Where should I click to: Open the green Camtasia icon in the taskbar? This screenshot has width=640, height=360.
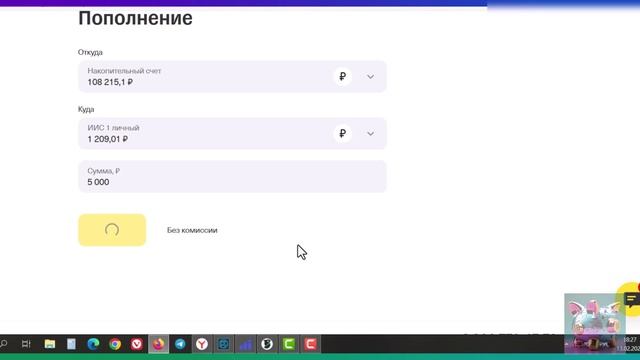(289, 344)
